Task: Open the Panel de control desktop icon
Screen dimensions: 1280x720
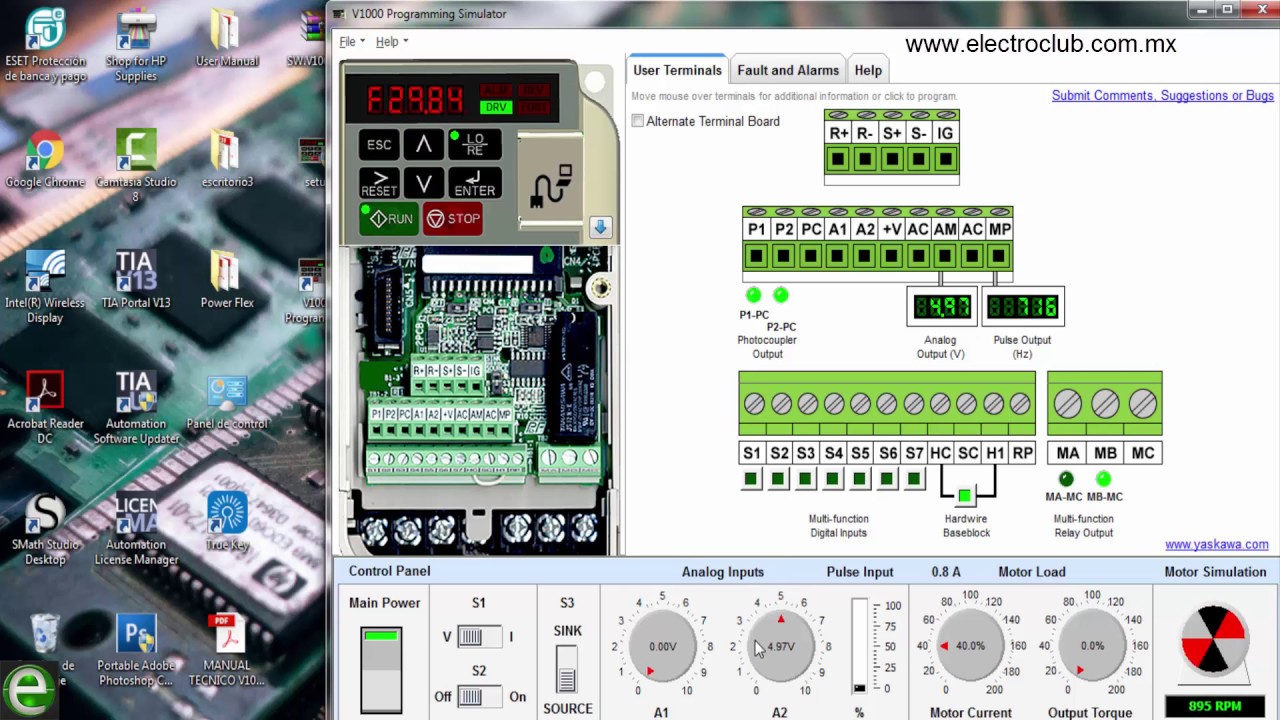Action: [x=227, y=402]
